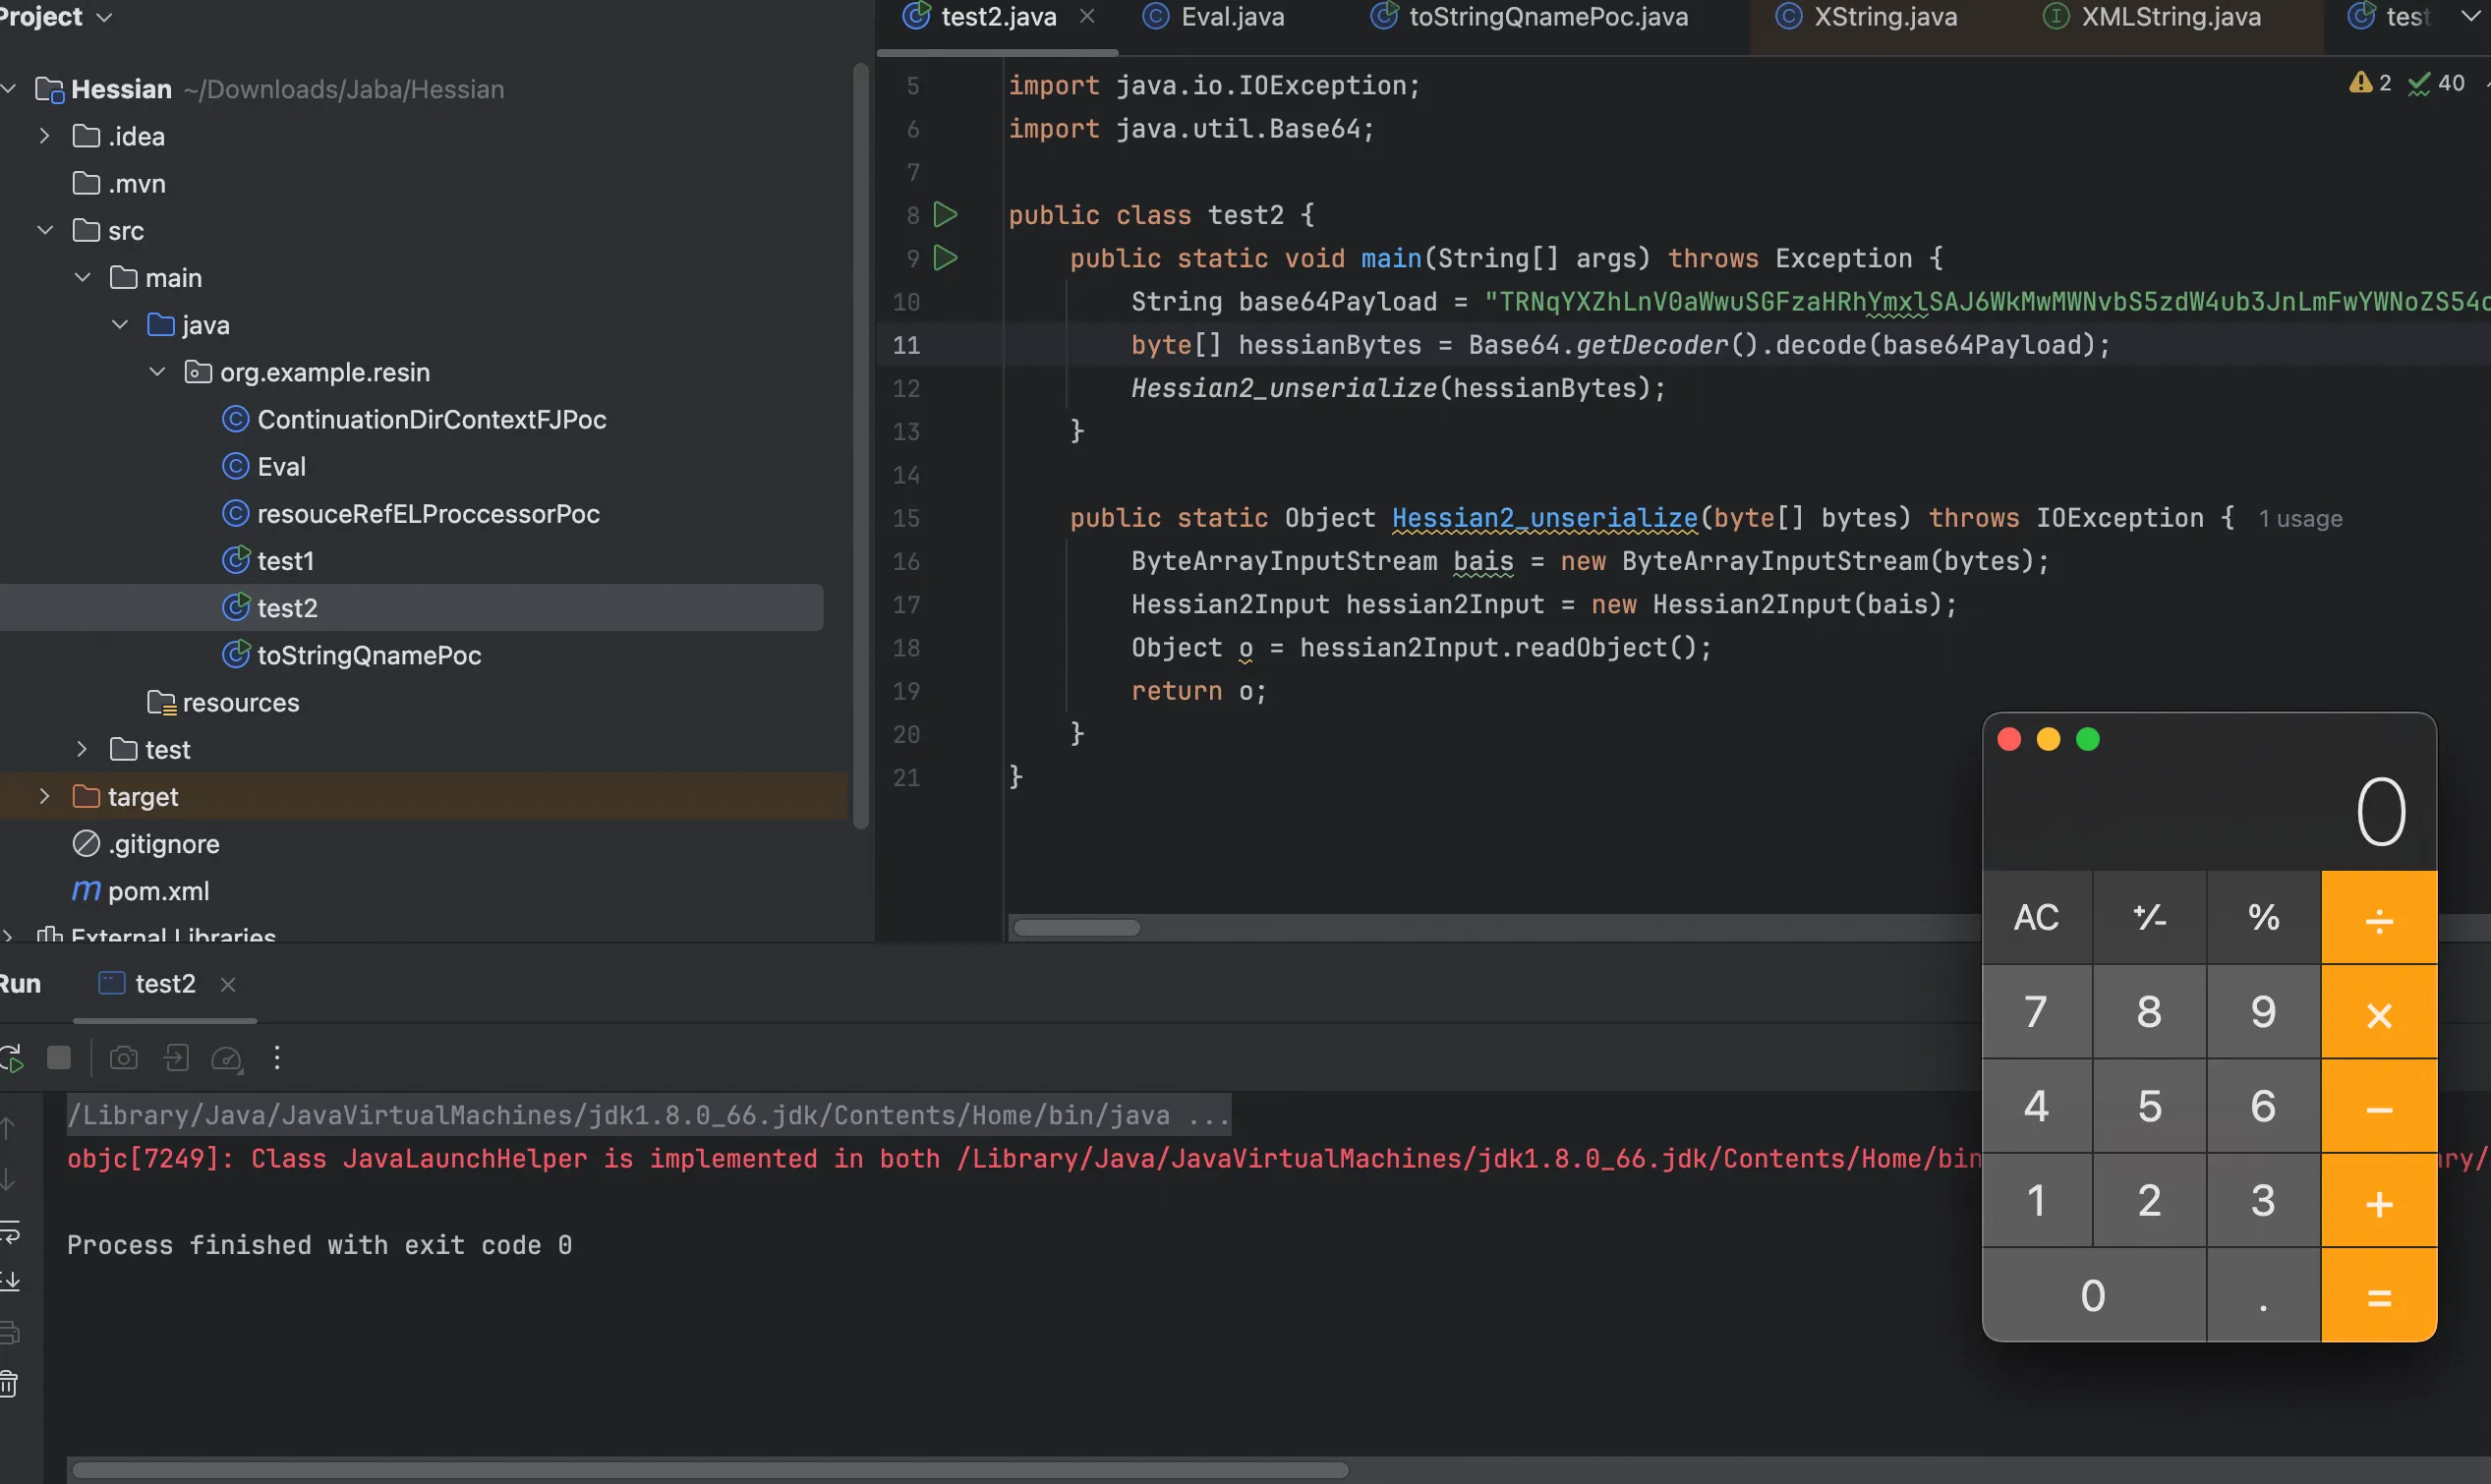
Task: Expand the target folder in project tree
Action: click(44, 797)
